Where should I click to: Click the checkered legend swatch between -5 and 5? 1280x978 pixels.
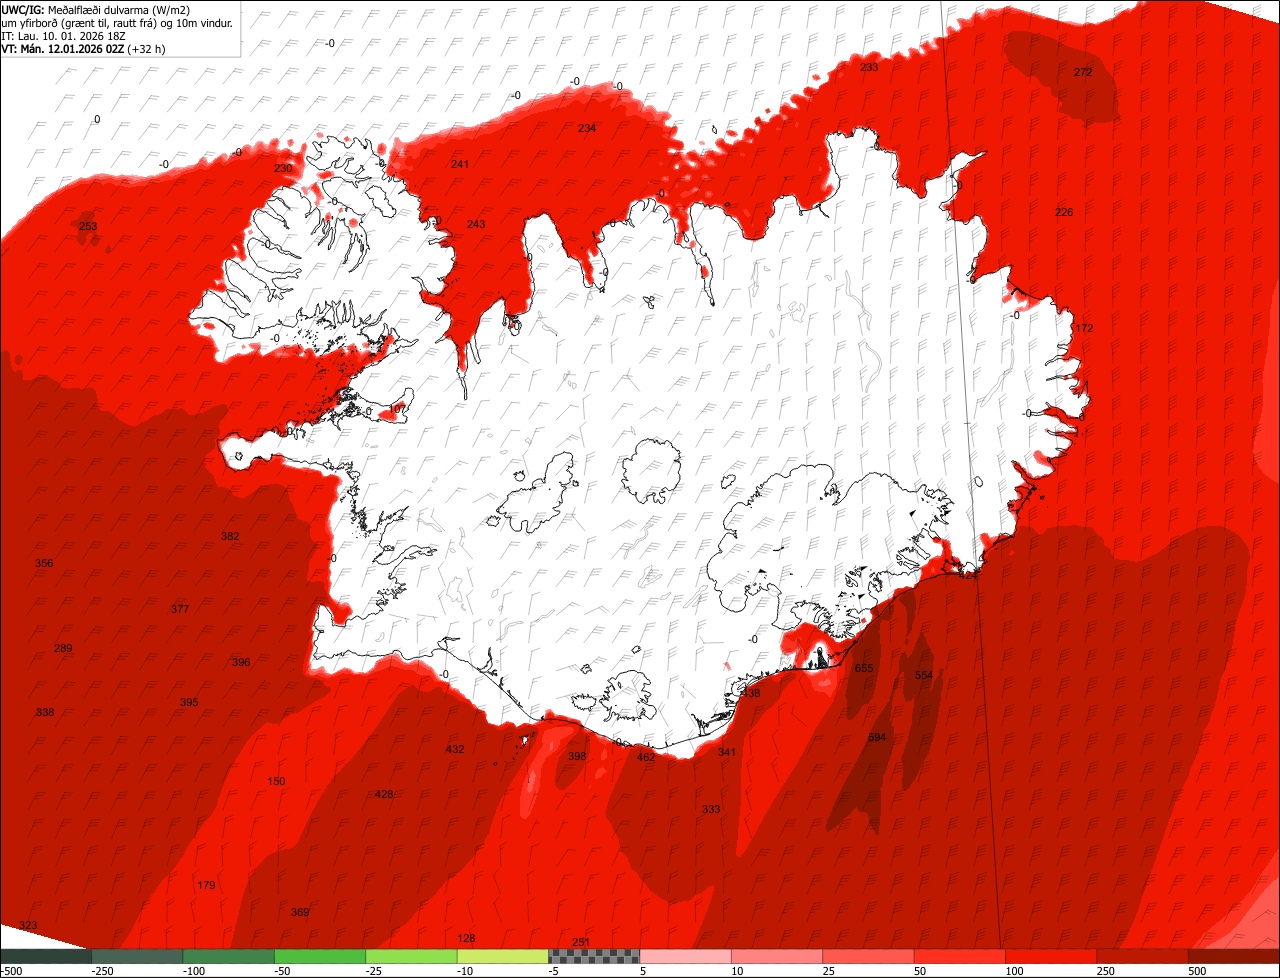594,956
